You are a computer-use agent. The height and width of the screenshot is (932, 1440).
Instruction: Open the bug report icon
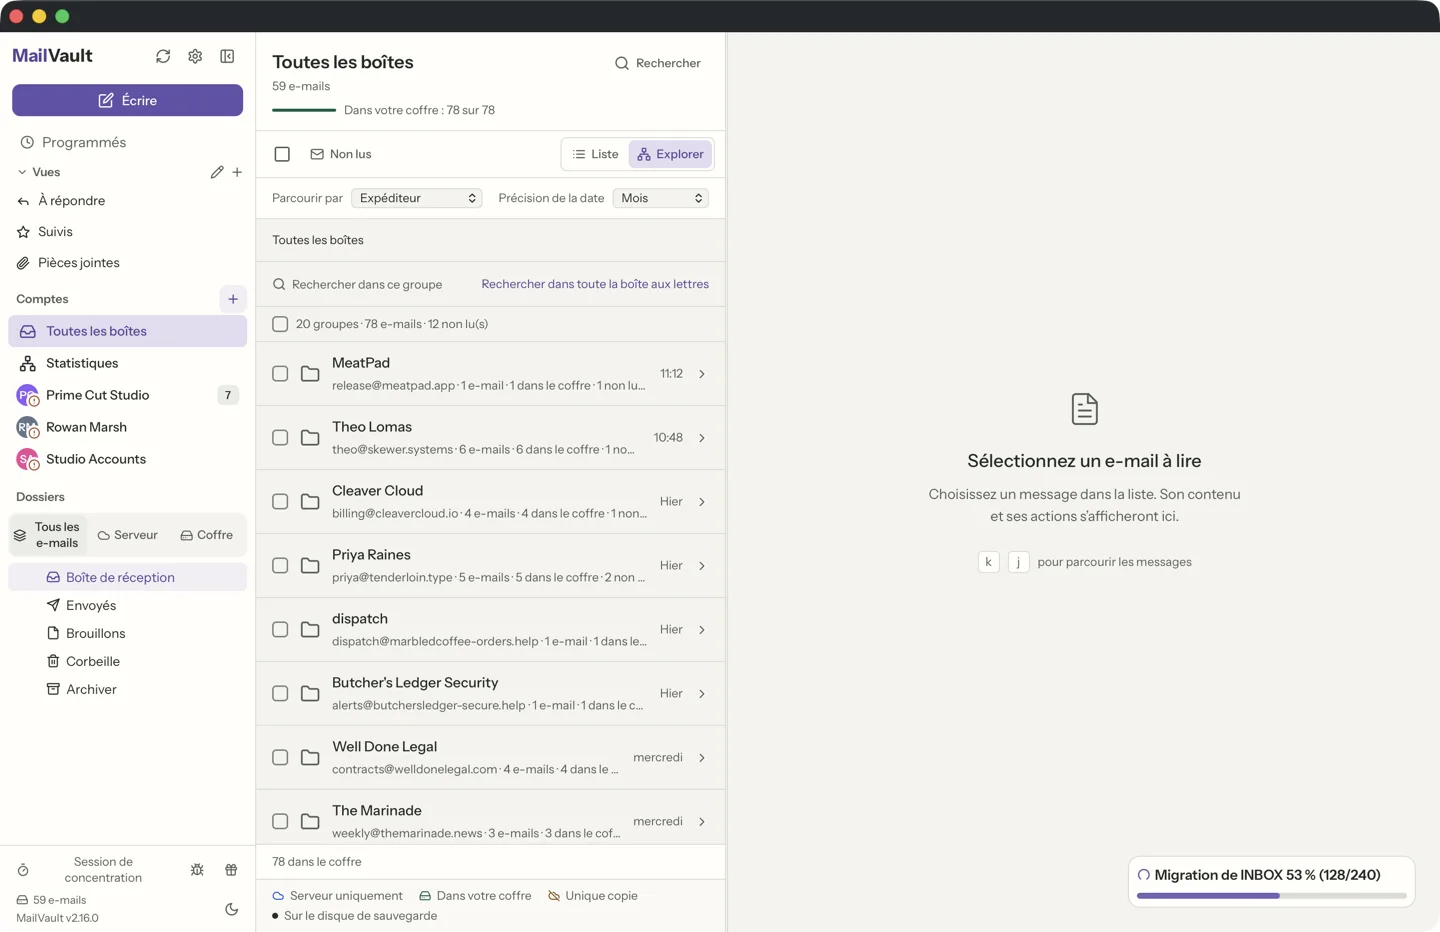point(197,870)
